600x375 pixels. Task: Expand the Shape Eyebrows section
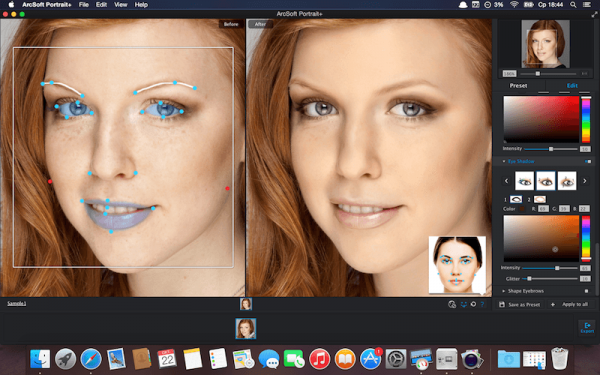coord(504,291)
